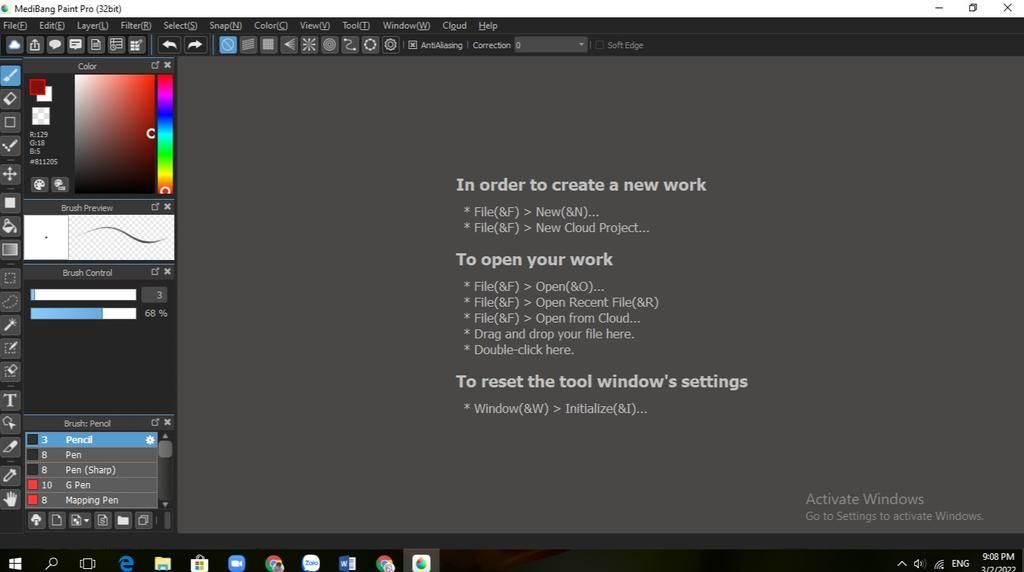This screenshot has width=1024, height=572.
Task: Select the Eraser tool
Action: pos(10,99)
